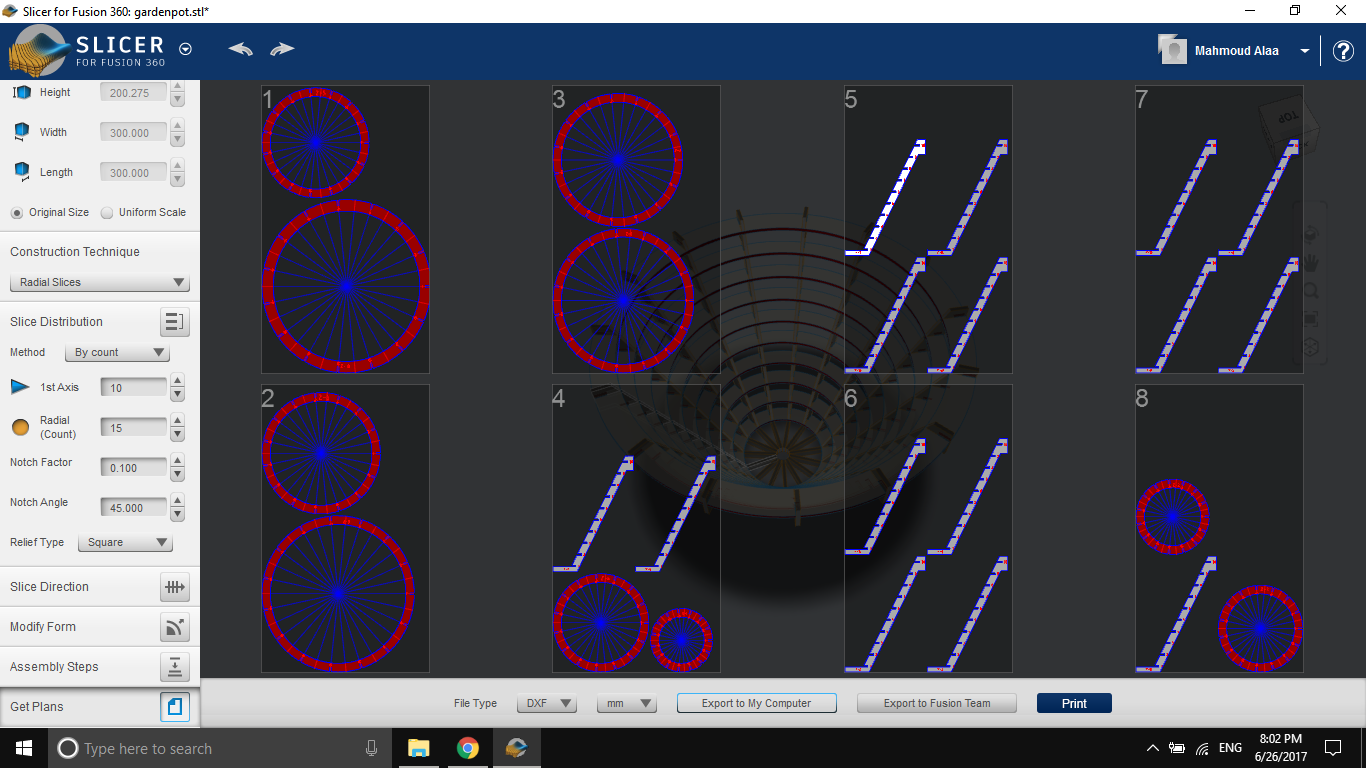The width and height of the screenshot is (1366, 768).
Task: Open the DXF file type dropdown
Action: 547,704
